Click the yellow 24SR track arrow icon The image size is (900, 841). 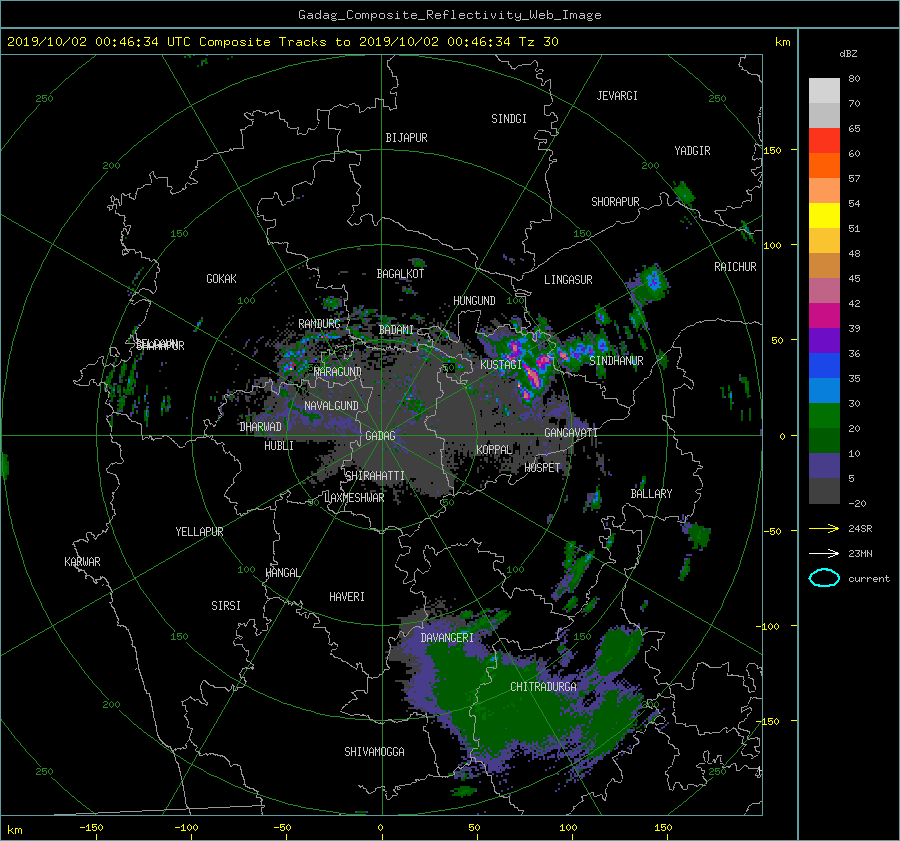click(824, 528)
